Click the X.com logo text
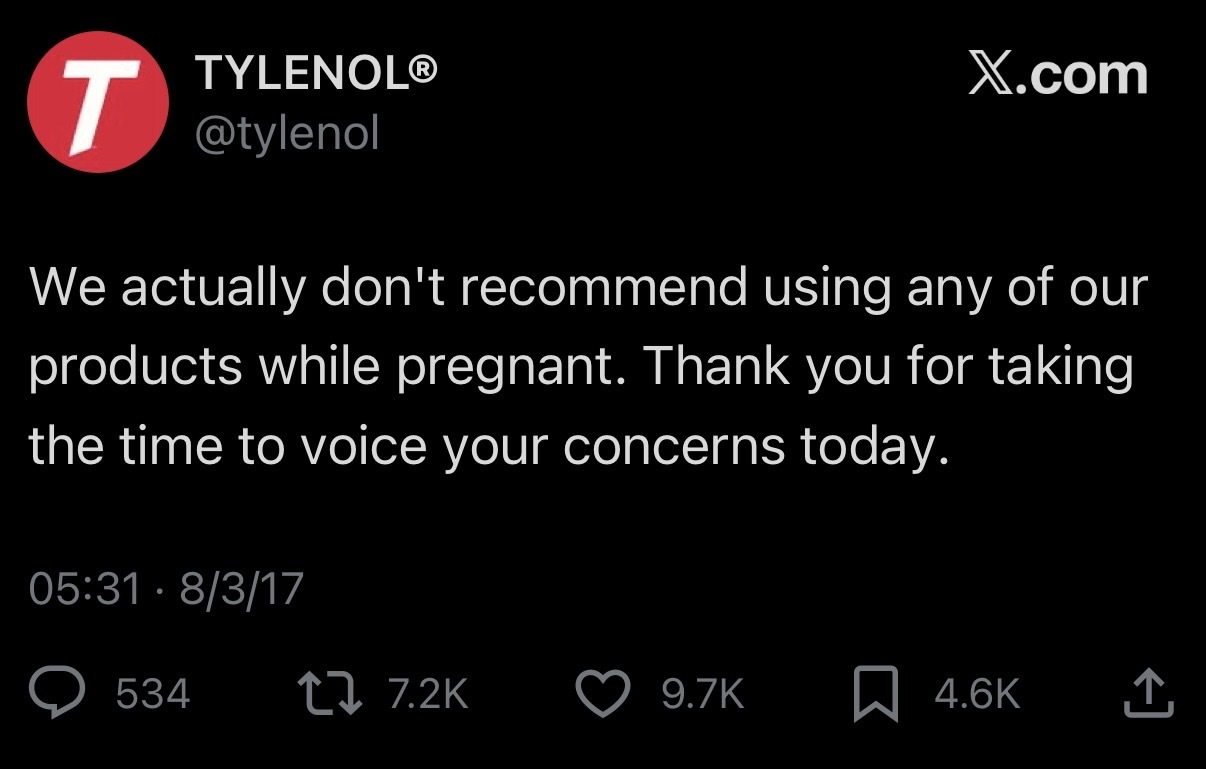 click(x=1057, y=75)
